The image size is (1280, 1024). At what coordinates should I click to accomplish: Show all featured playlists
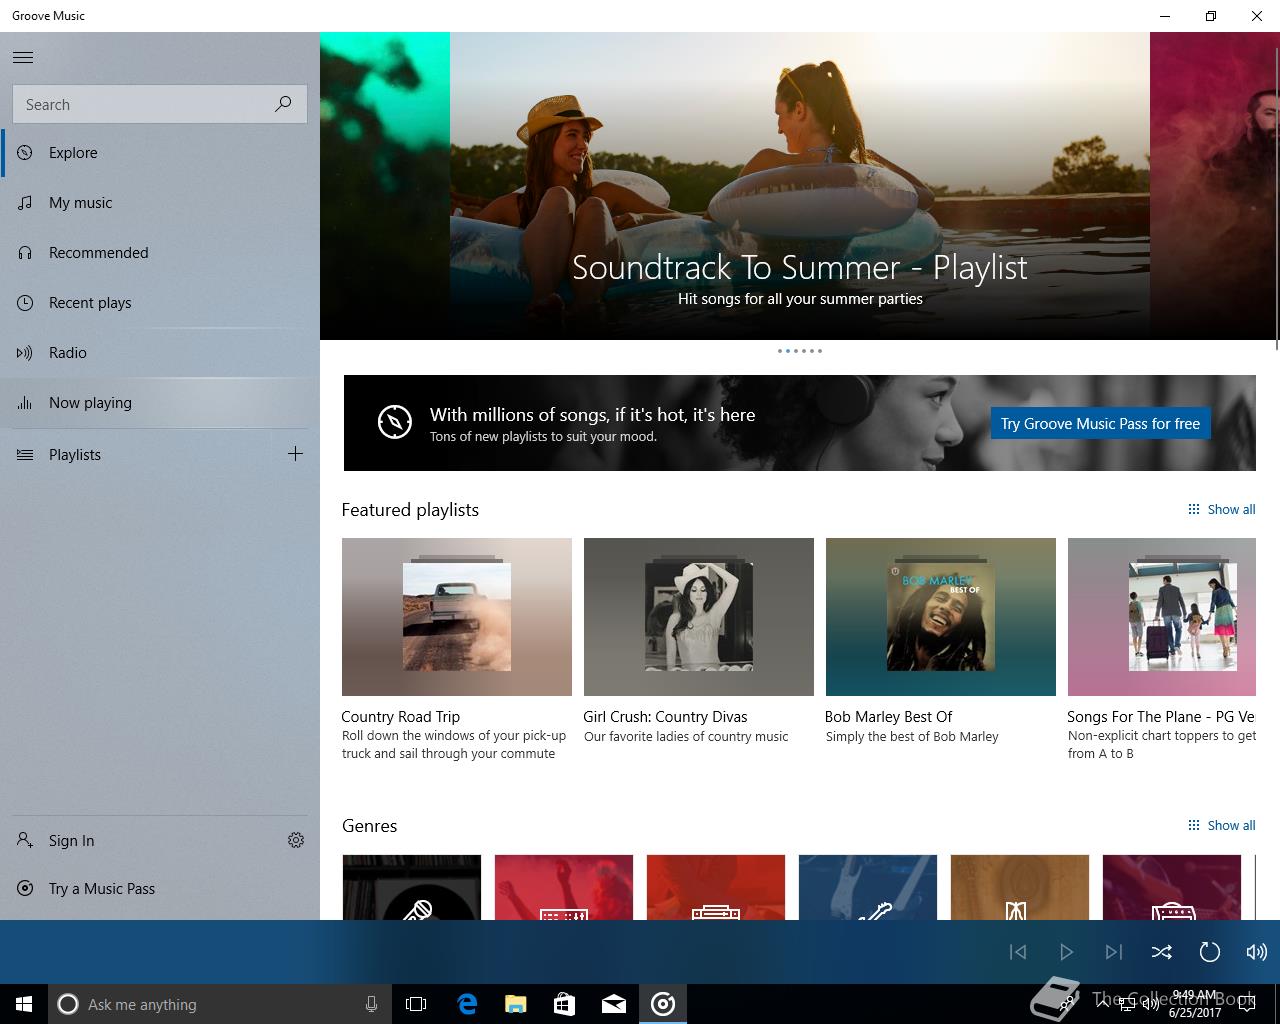tap(1221, 510)
